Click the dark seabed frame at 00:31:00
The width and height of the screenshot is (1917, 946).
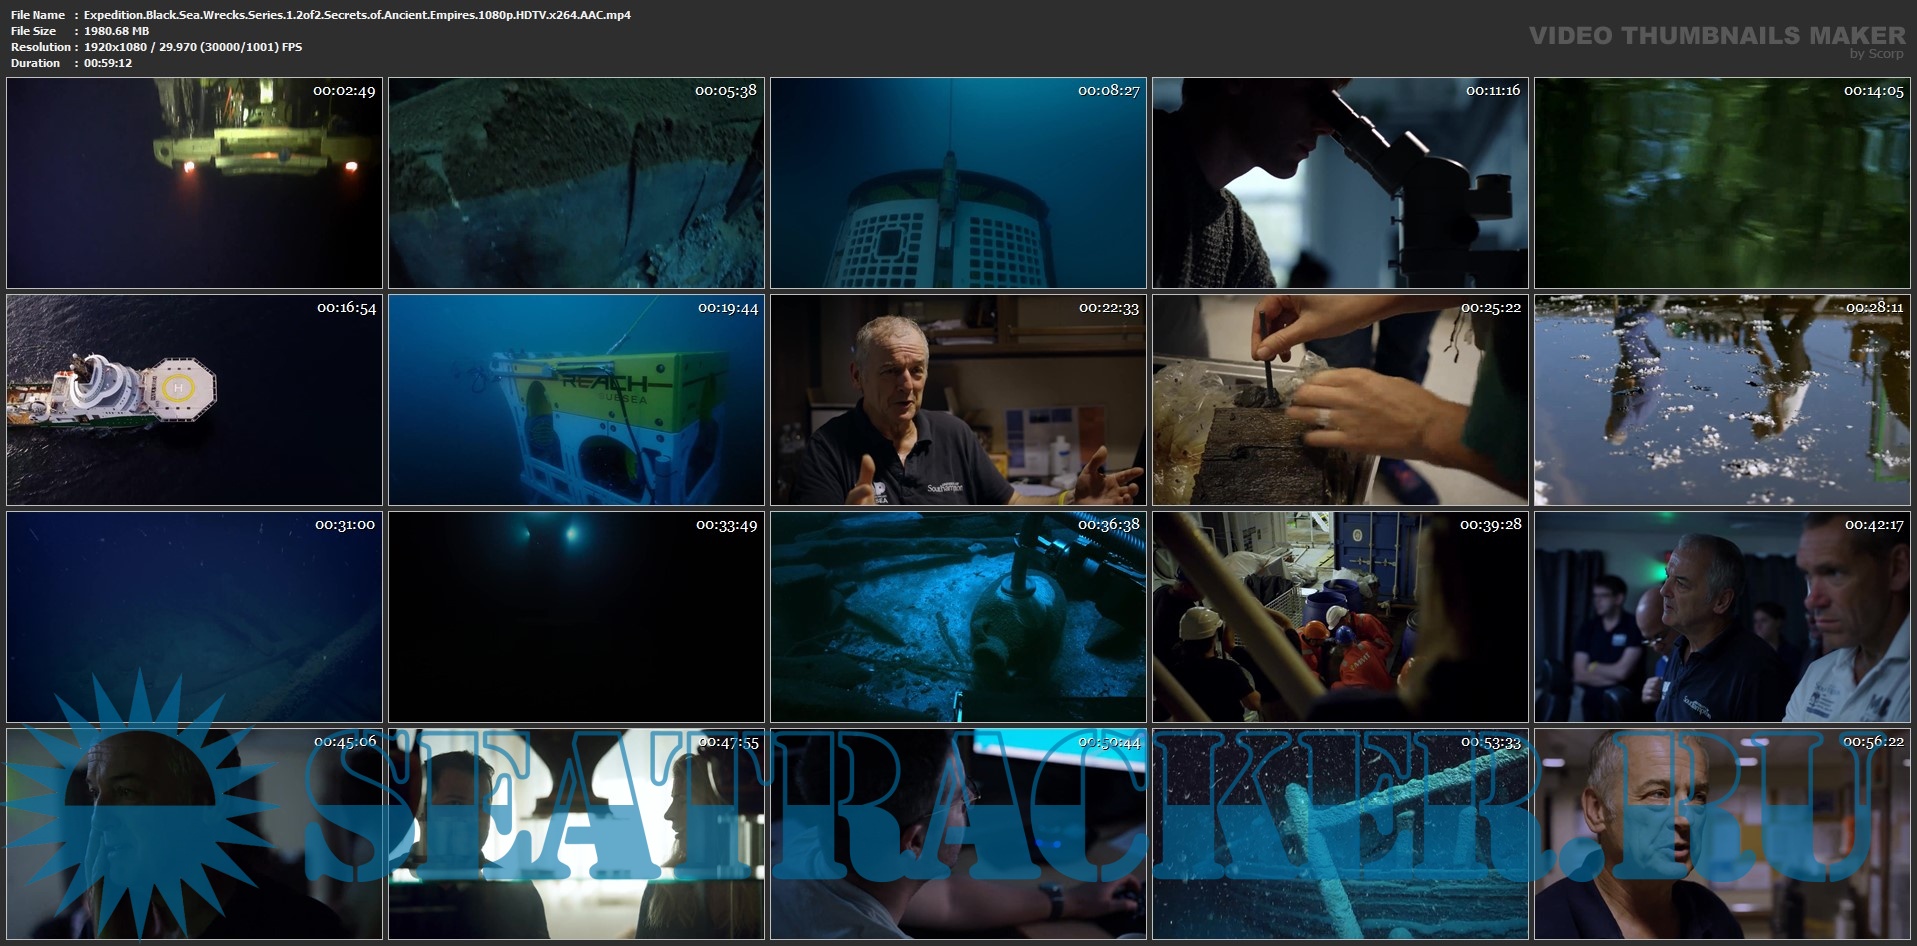(194, 617)
